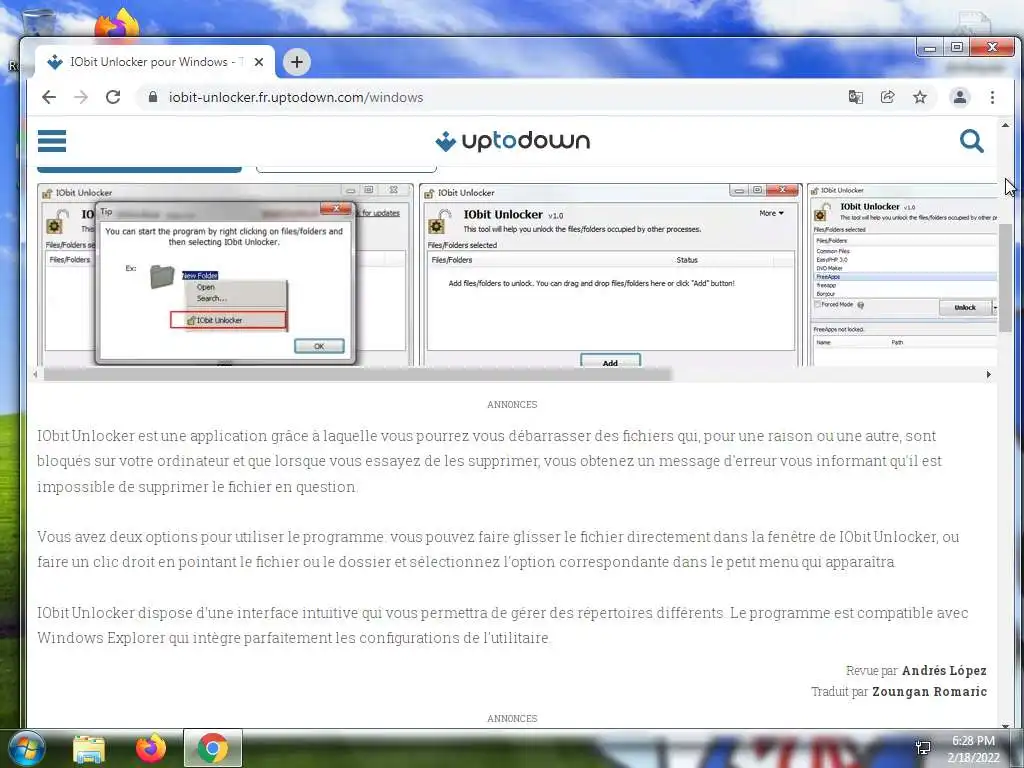Open Firefox from the taskbar
The width and height of the screenshot is (1024, 768).
151,749
